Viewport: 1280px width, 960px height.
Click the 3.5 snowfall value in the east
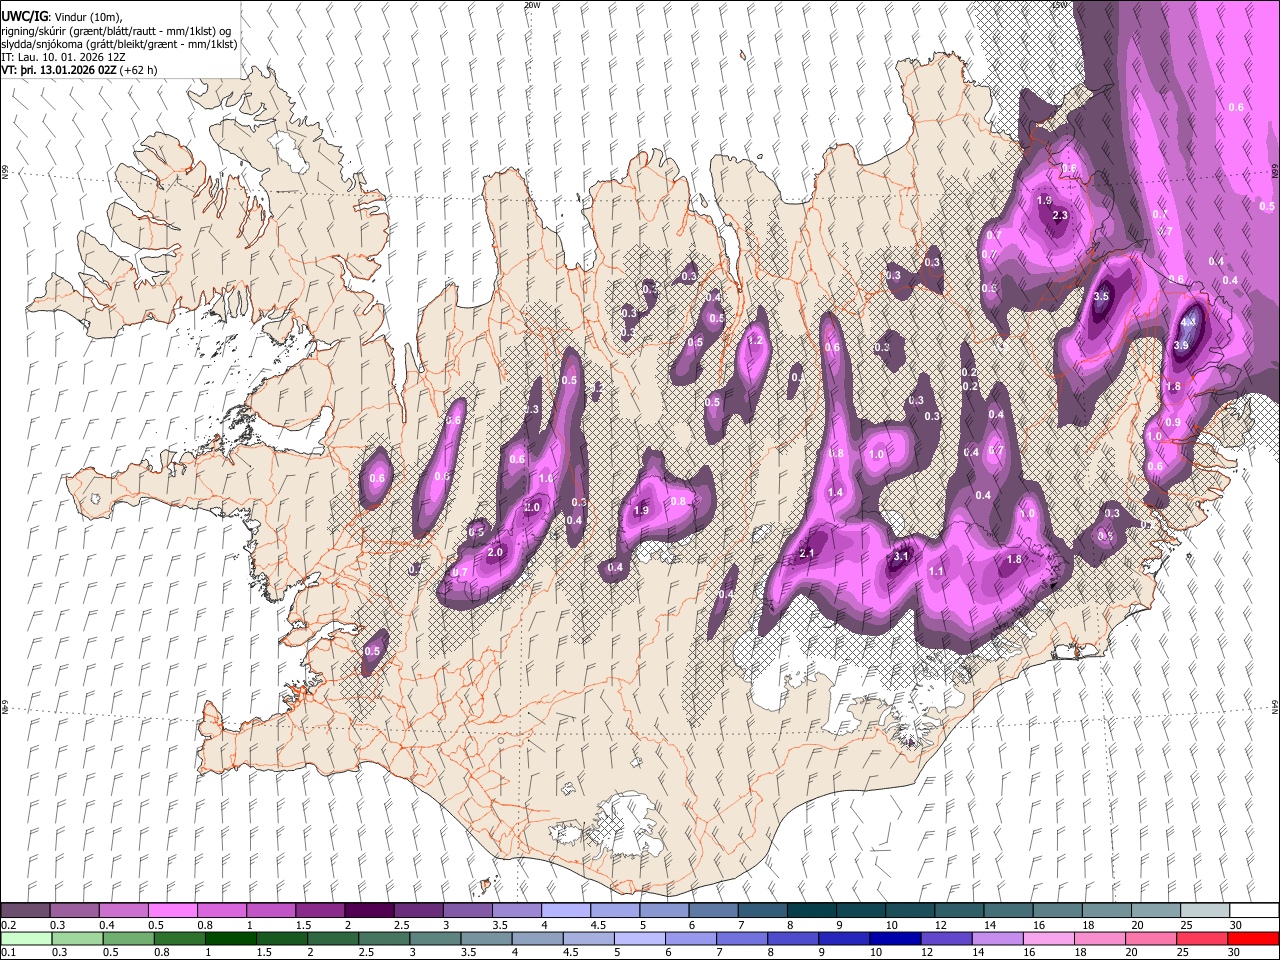(x=1102, y=297)
